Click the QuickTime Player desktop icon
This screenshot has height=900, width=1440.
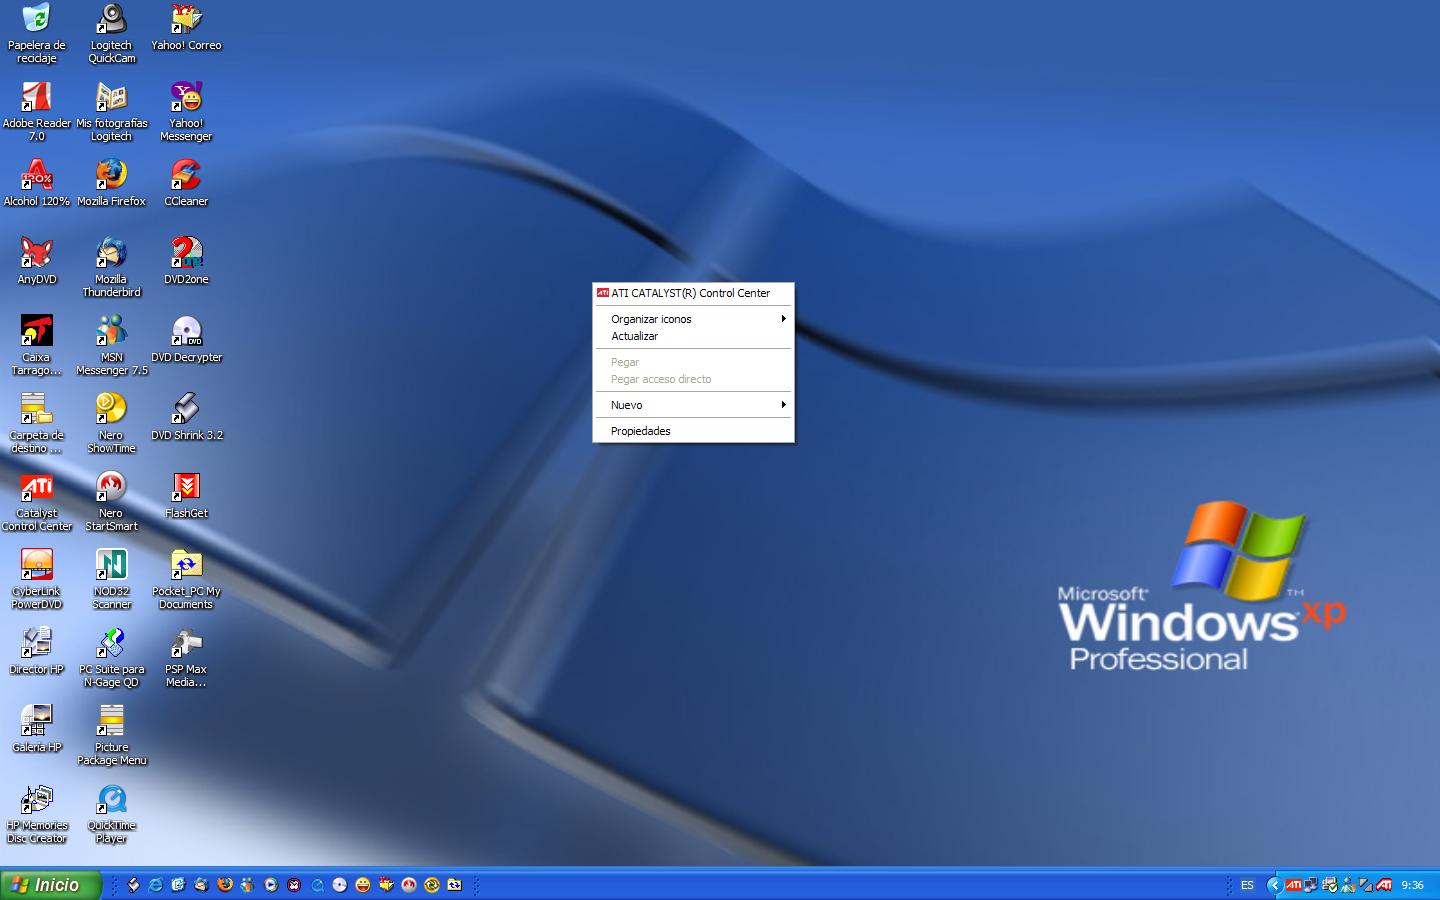(111, 800)
